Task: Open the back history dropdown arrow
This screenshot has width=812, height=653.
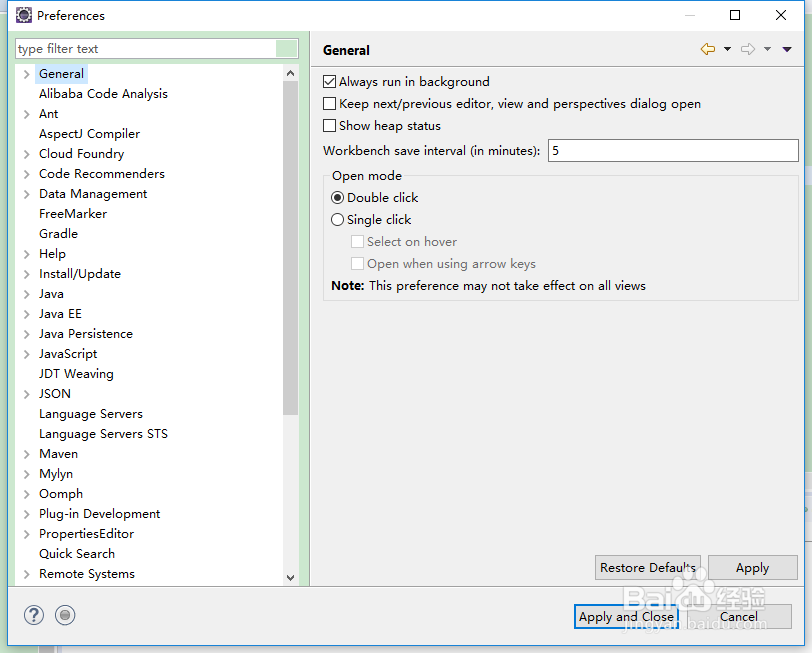Action: click(728, 49)
